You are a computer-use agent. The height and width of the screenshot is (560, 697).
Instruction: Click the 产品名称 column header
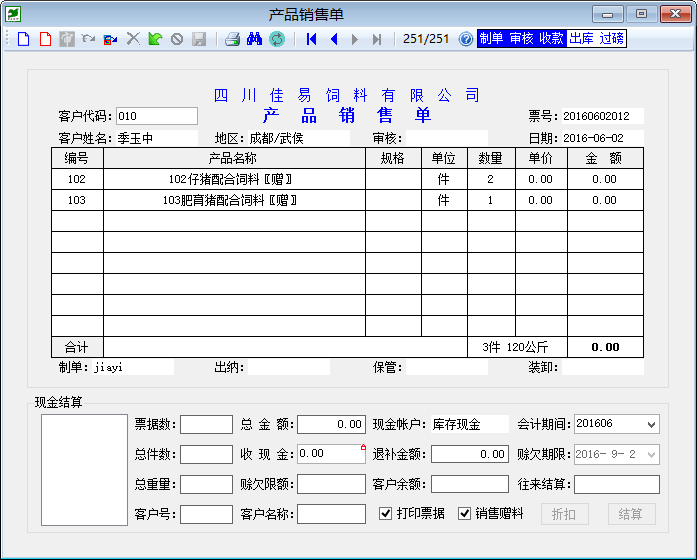coord(234,158)
